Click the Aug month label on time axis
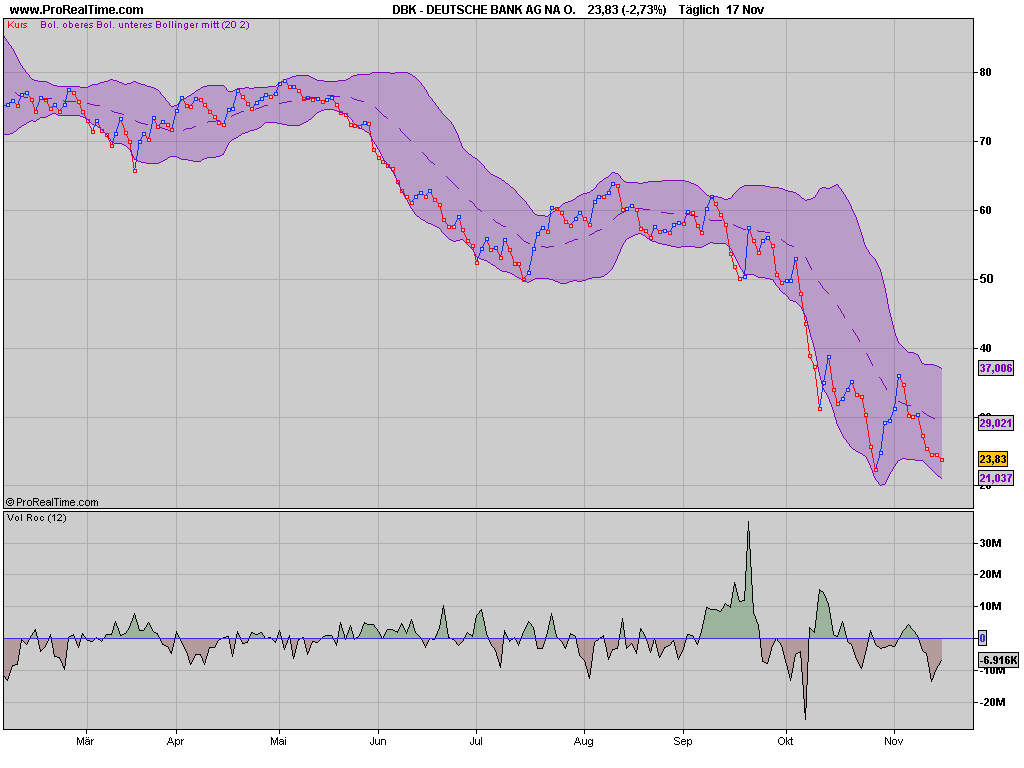Image resolution: width=1024 pixels, height=768 pixels. tap(583, 741)
